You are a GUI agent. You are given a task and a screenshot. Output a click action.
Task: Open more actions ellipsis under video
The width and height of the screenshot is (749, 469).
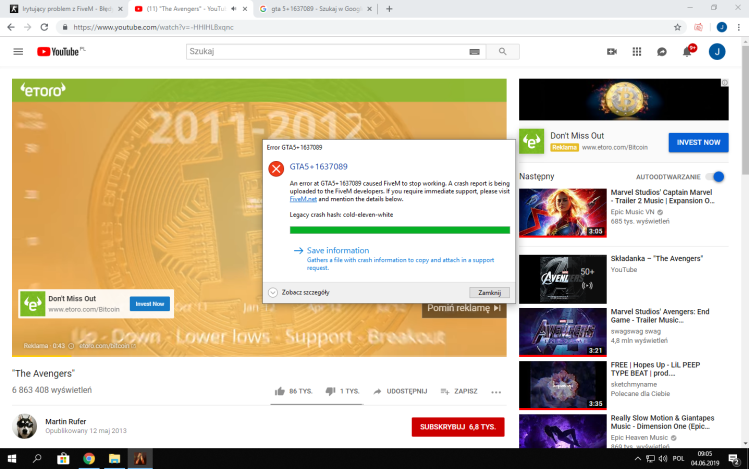[x=496, y=392]
